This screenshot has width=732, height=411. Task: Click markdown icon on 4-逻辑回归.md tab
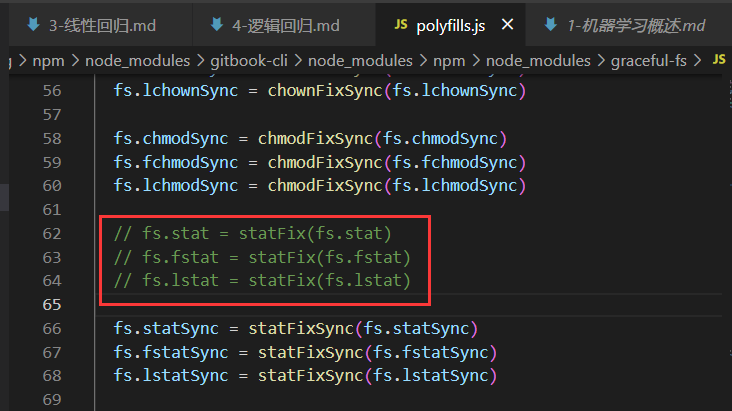coord(217,24)
